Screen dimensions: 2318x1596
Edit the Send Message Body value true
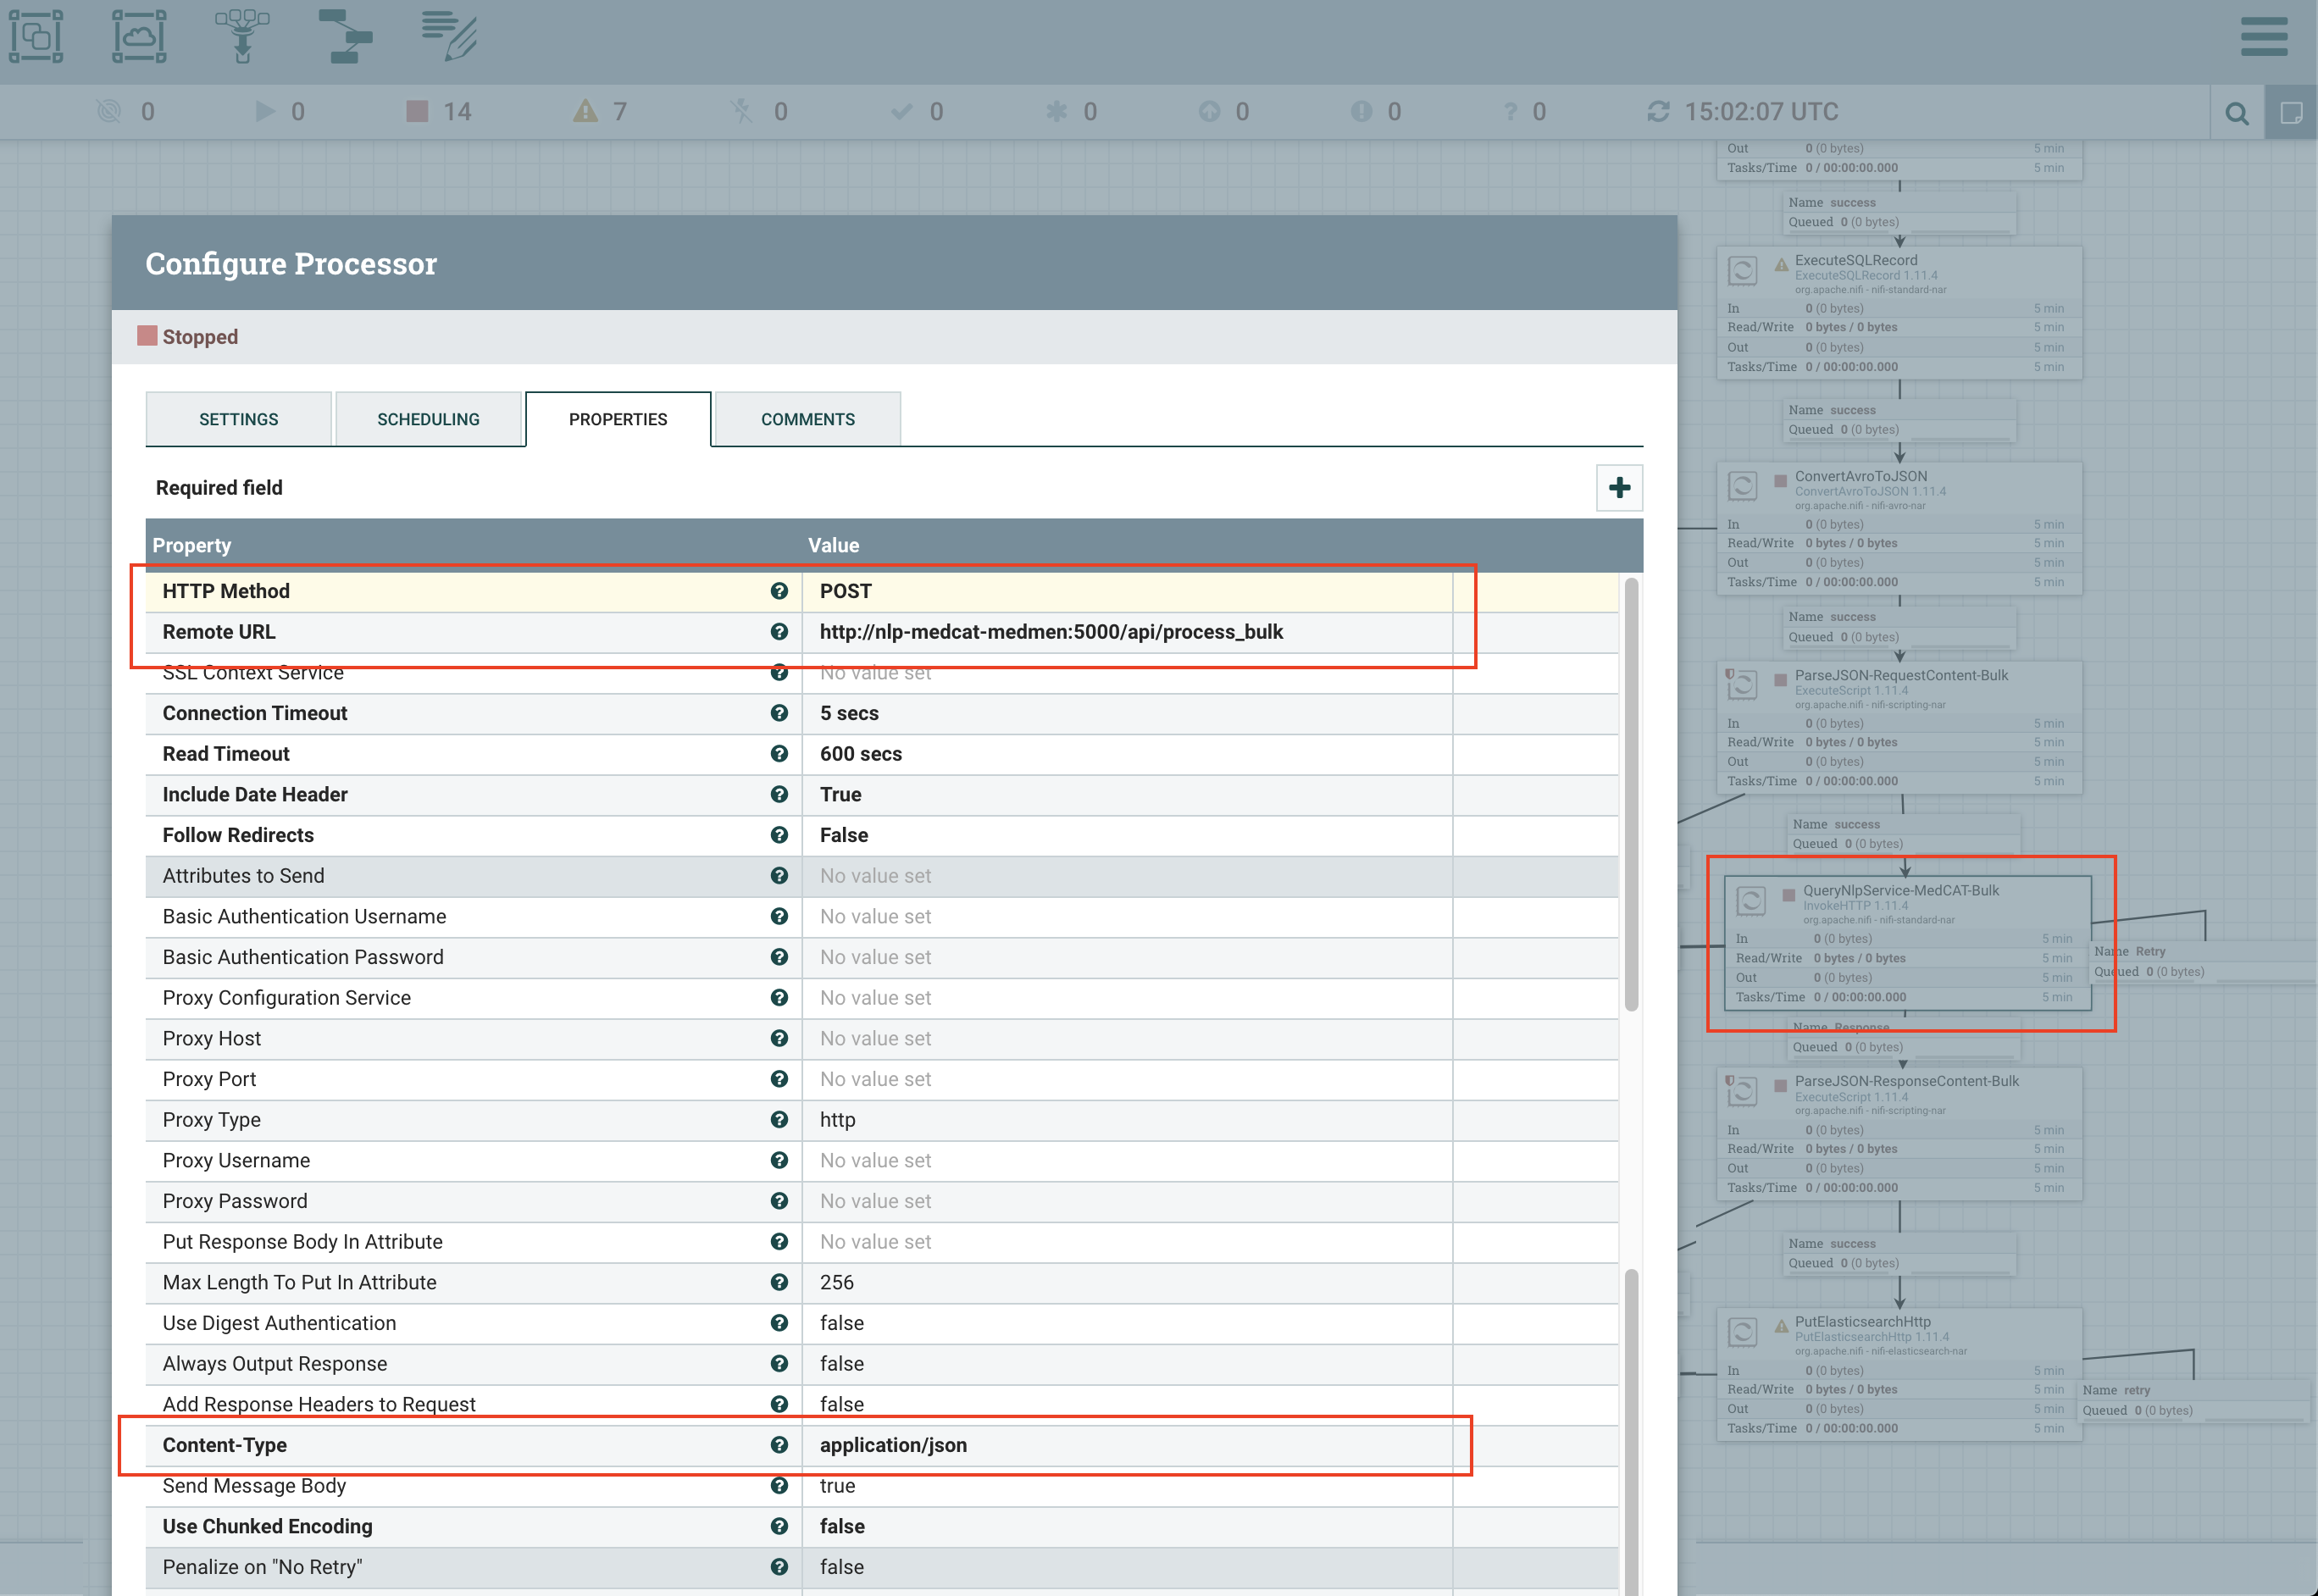(1127, 1486)
